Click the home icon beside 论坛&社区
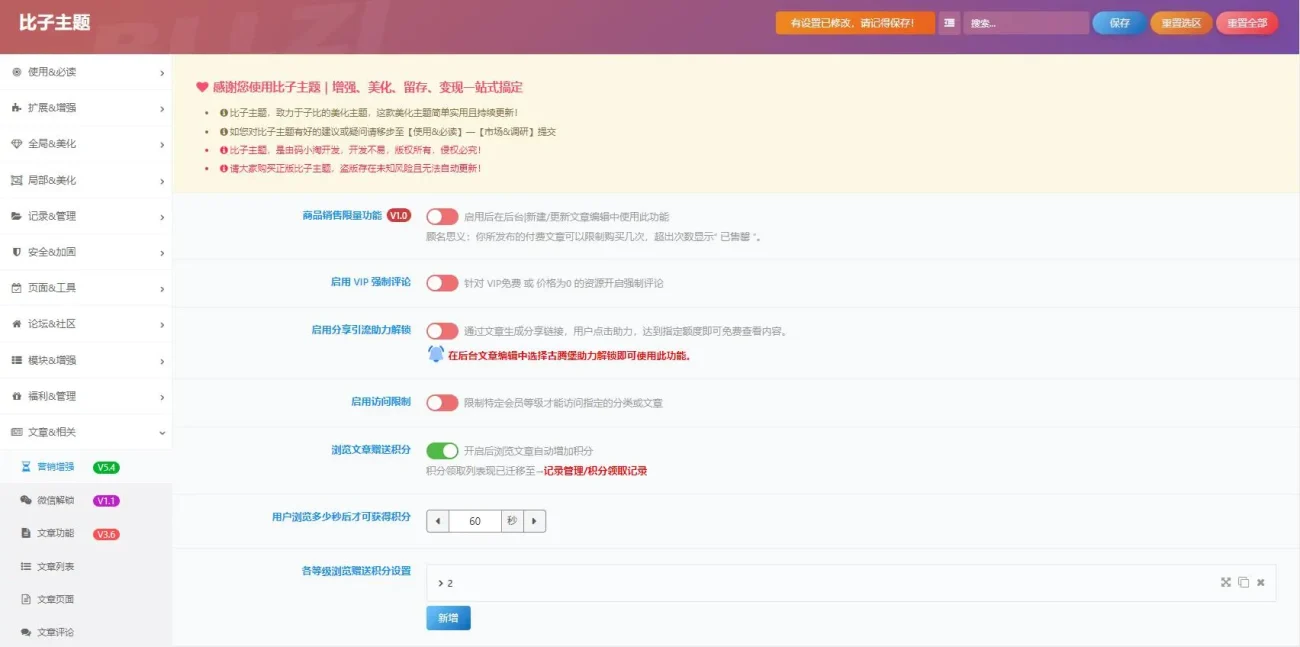The height and width of the screenshot is (647, 1300). coord(16,324)
